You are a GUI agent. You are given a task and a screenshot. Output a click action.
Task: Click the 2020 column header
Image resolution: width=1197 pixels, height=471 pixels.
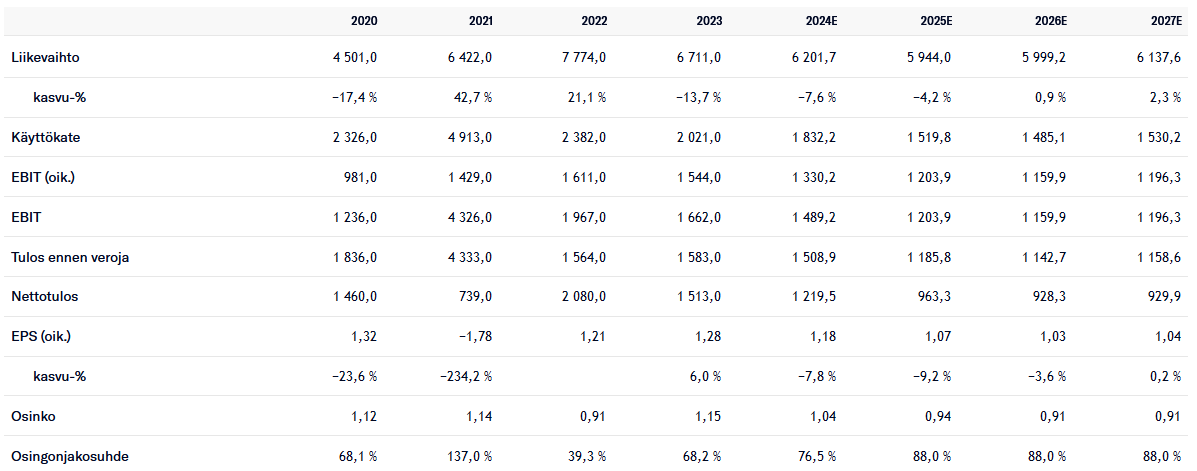pyautogui.click(x=363, y=20)
